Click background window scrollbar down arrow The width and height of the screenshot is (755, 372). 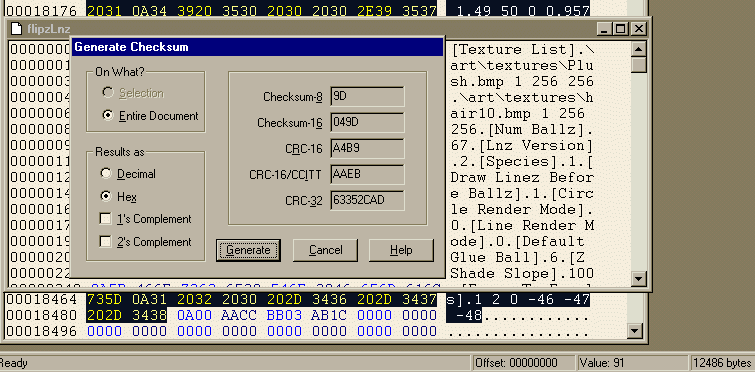[x=636, y=331]
